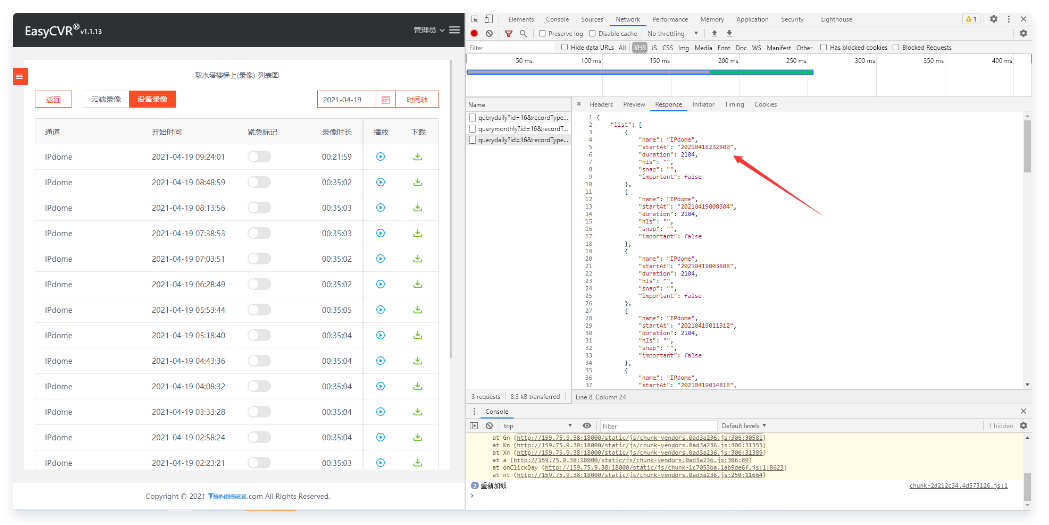Open the Performance tab
The image size is (1049, 525).
(670, 19)
